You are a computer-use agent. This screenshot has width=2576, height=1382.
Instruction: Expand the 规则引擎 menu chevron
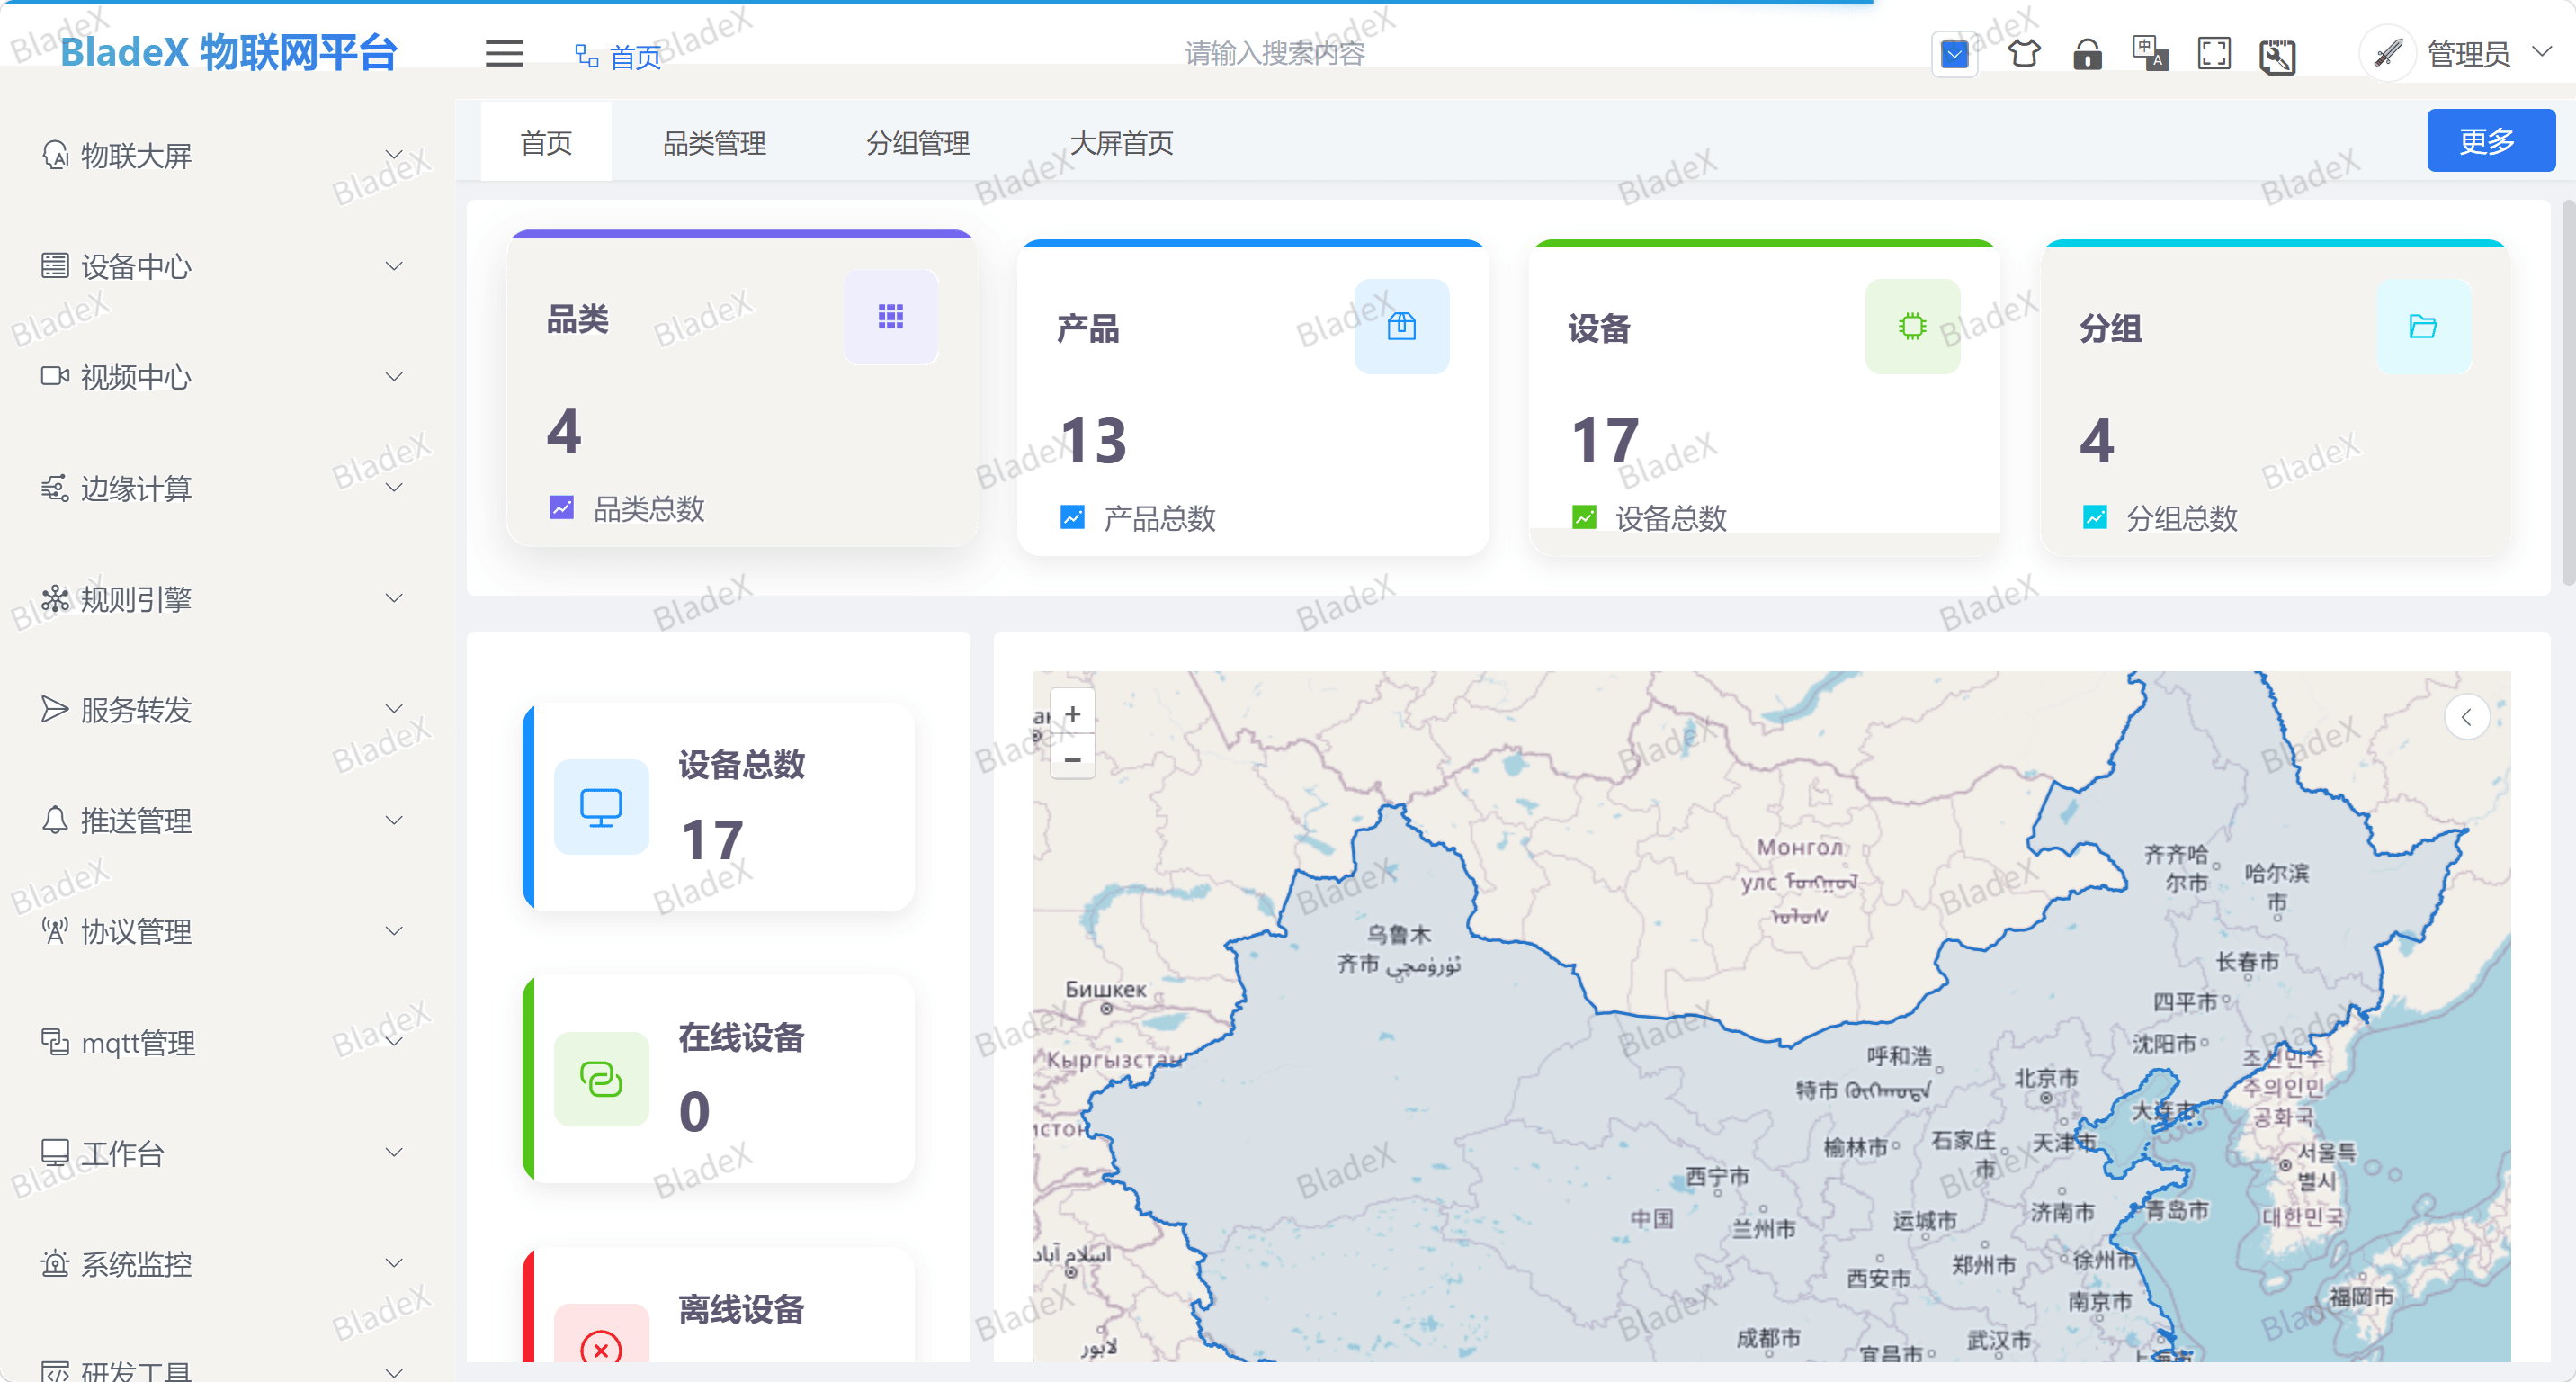[394, 599]
